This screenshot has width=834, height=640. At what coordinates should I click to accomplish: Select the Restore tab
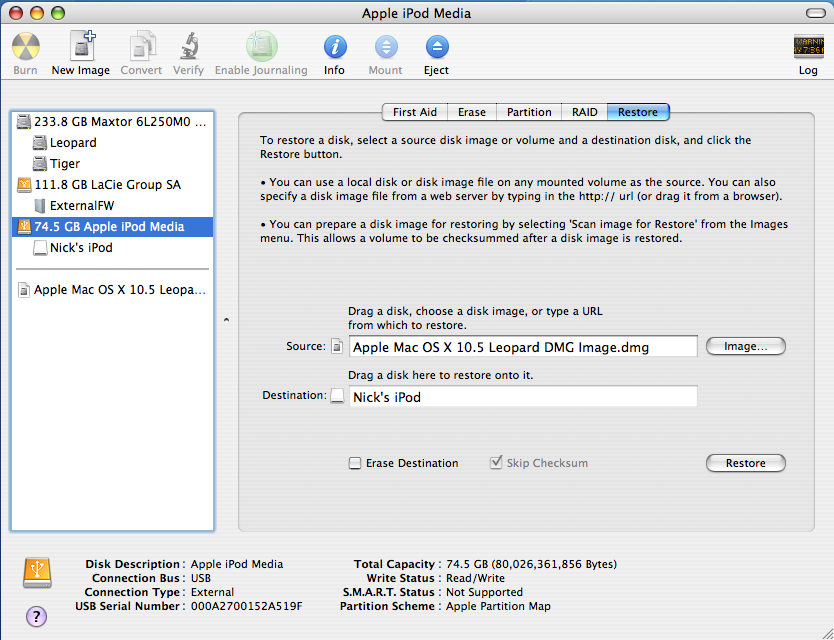(638, 112)
